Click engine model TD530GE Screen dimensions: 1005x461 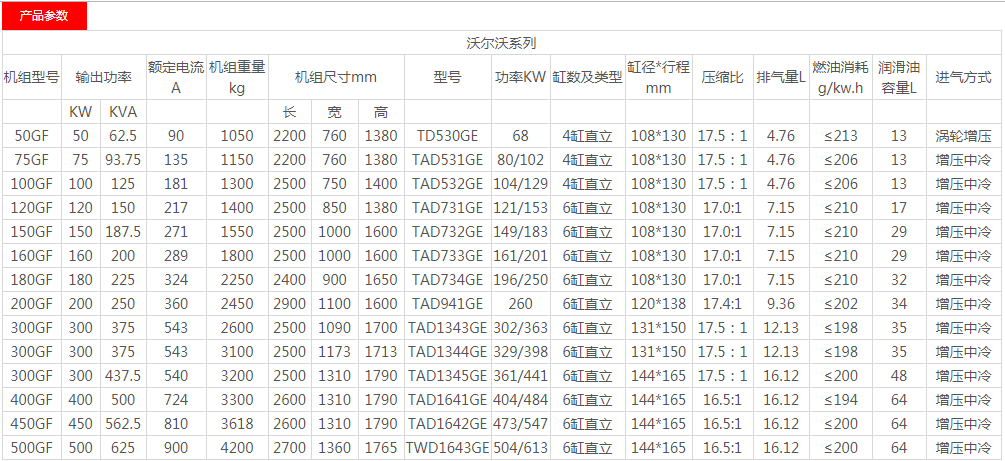click(447, 136)
